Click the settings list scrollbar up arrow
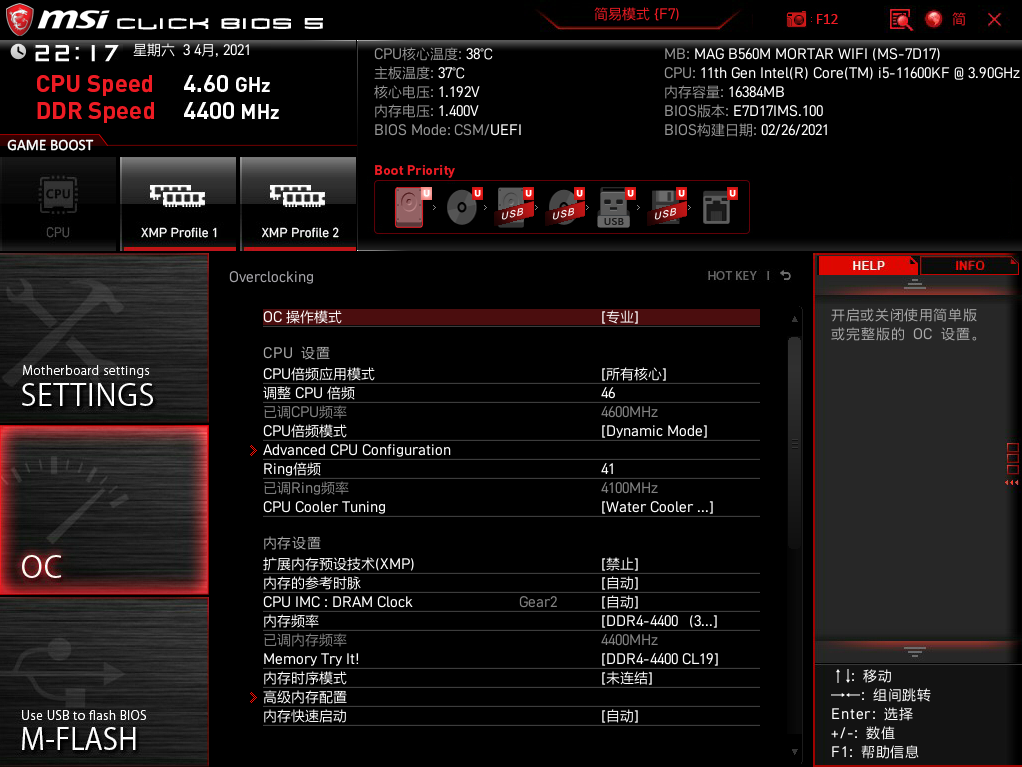1022x767 pixels. [x=795, y=319]
